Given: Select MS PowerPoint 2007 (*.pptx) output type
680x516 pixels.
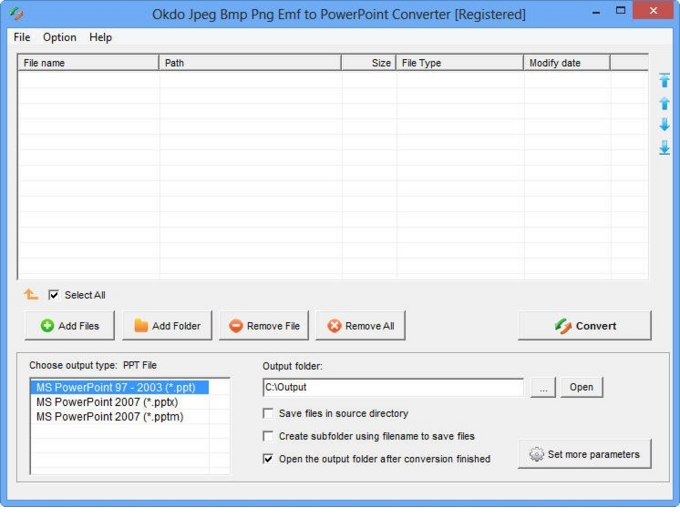Looking at the screenshot, I should pos(120,402).
